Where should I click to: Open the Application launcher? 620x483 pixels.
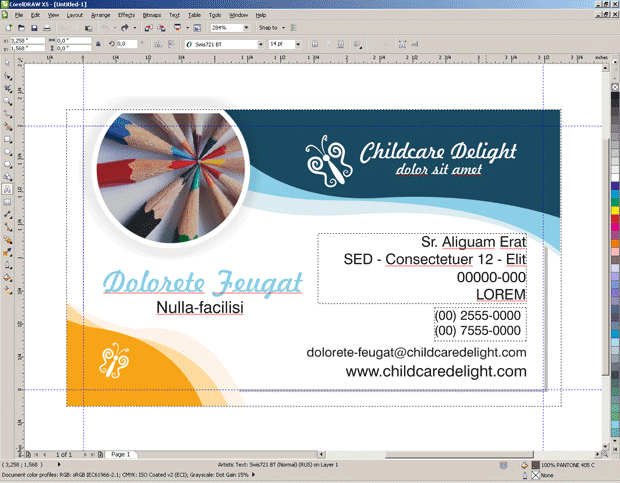coord(178,28)
